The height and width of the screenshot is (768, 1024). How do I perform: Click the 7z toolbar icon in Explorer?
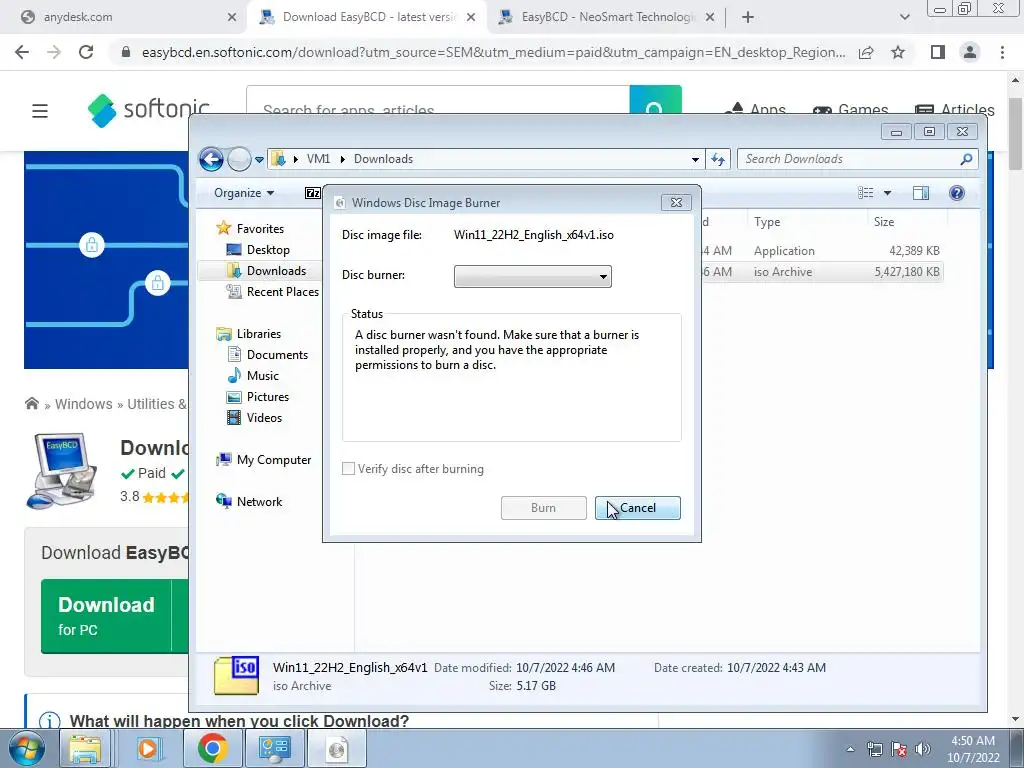(313, 193)
